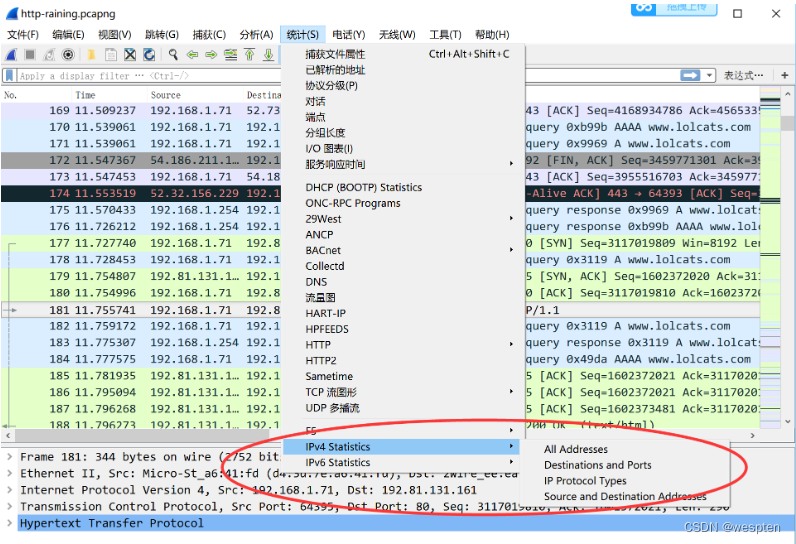796x544 pixels.
Task: Open the 编辑(E) menu
Action: (x=68, y=35)
